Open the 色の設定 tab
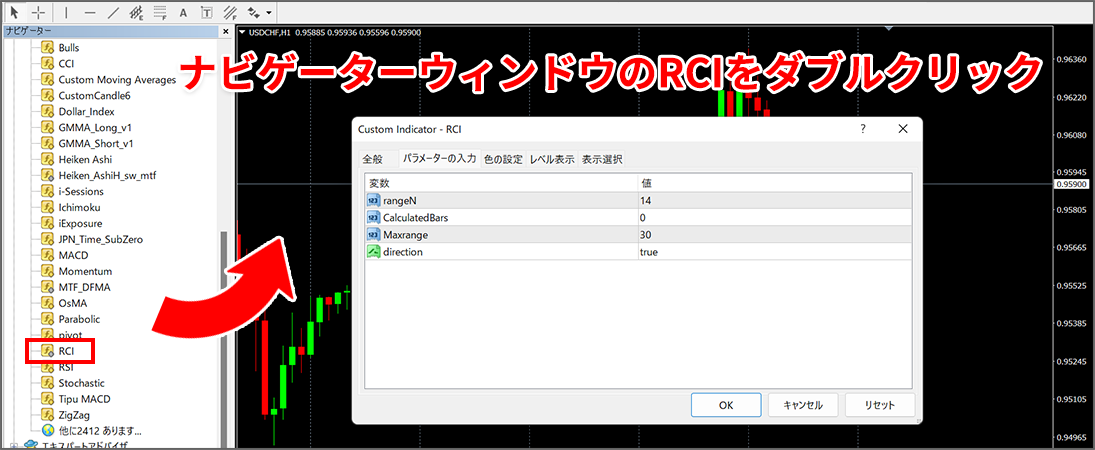Screen dimensions: 1095x450 503,159
